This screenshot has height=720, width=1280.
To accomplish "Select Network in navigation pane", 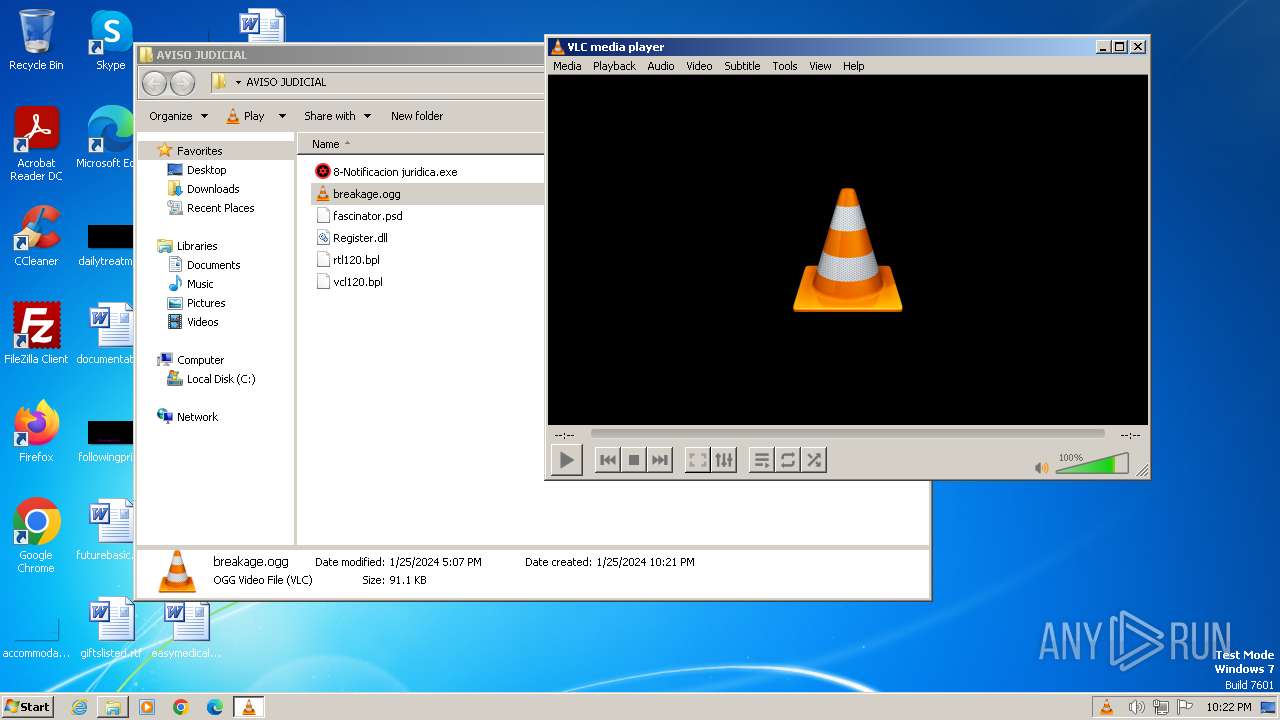I will (197, 417).
